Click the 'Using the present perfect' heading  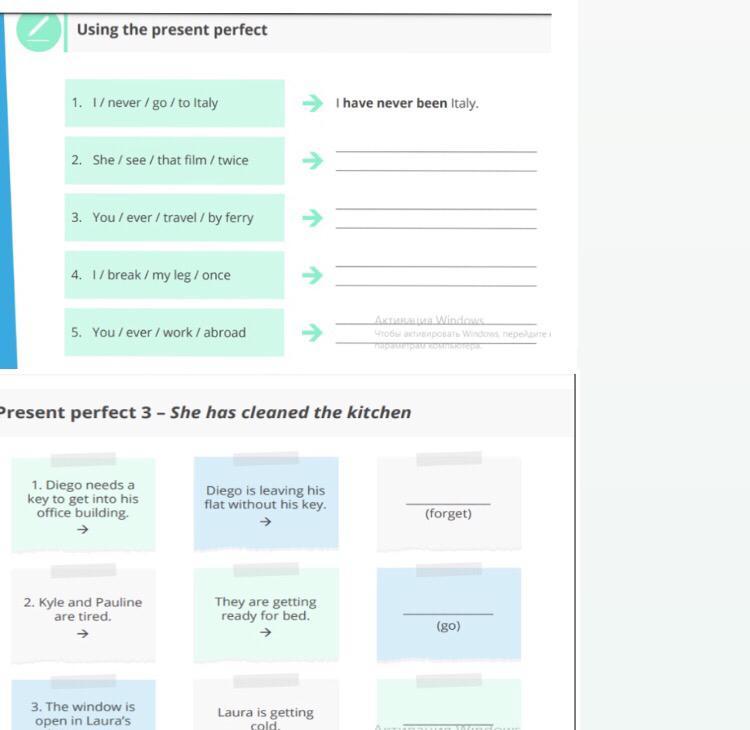(172, 30)
